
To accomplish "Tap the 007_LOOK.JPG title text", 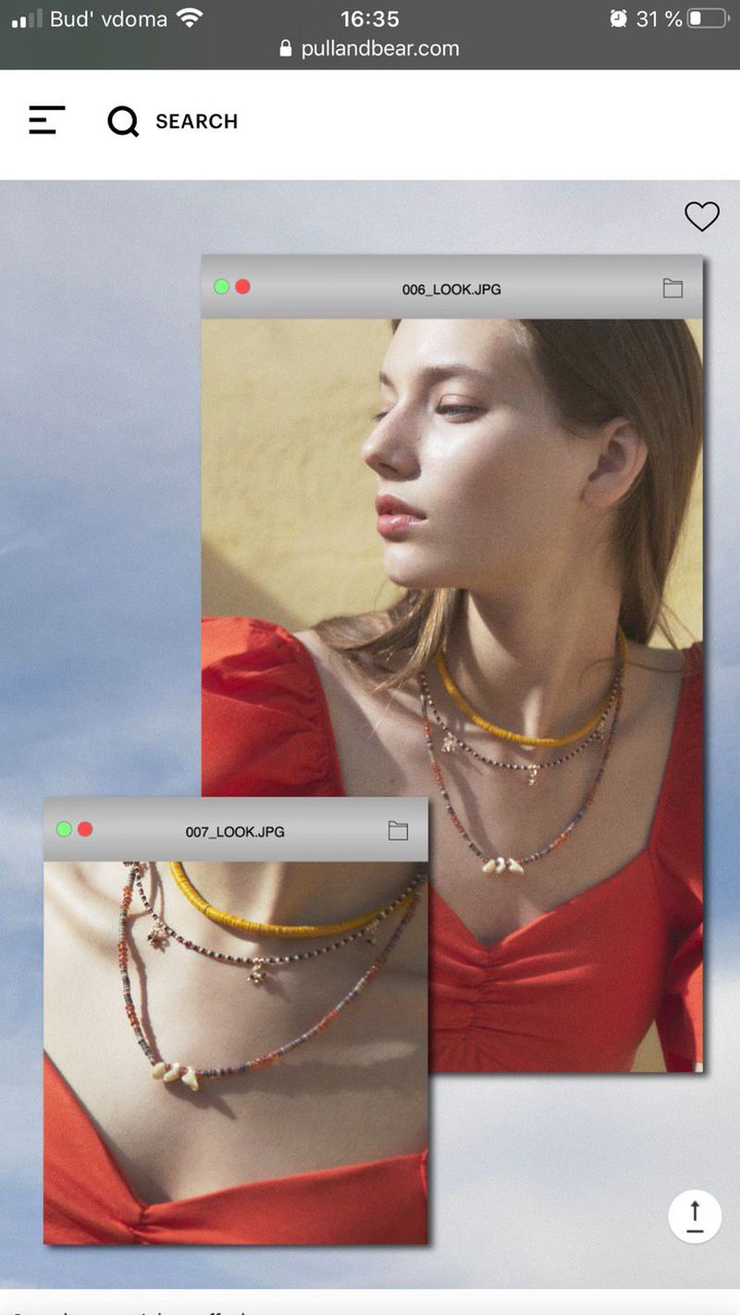I will pyautogui.click(x=235, y=831).
